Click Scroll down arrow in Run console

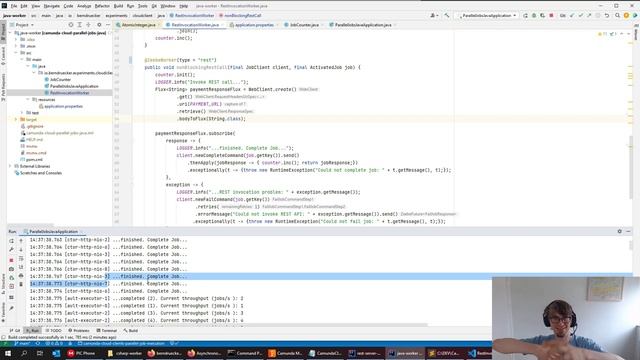click(21, 250)
